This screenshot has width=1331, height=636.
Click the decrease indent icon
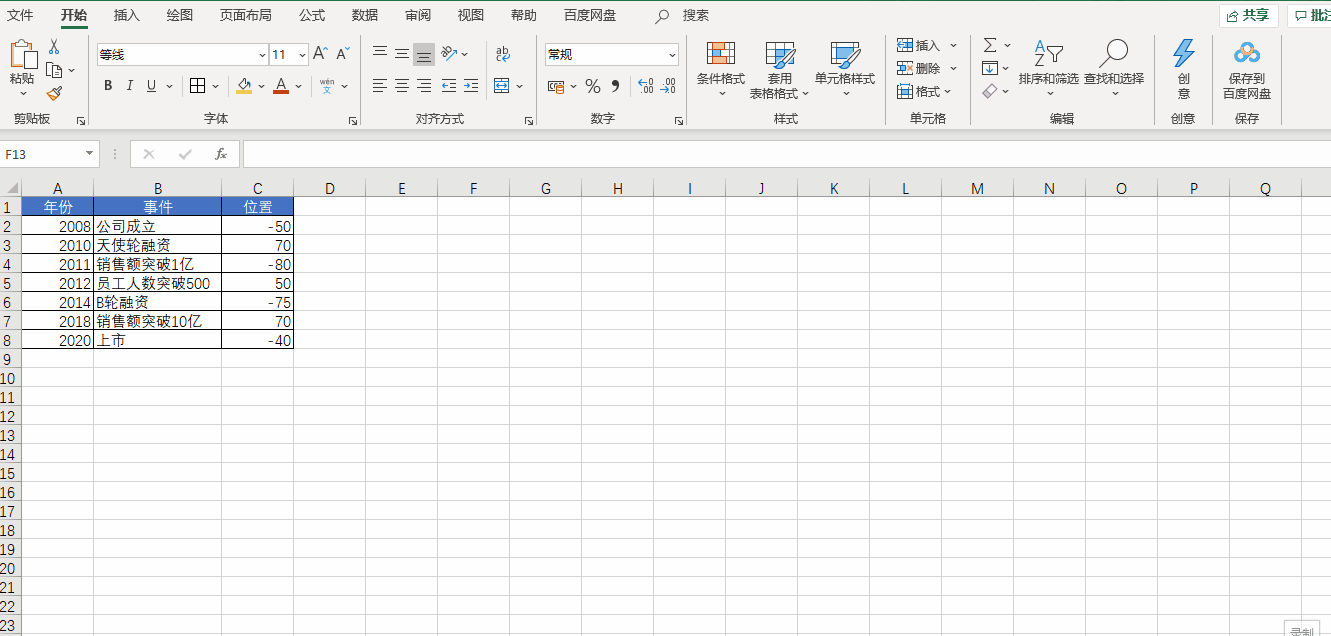pos(449,86)
